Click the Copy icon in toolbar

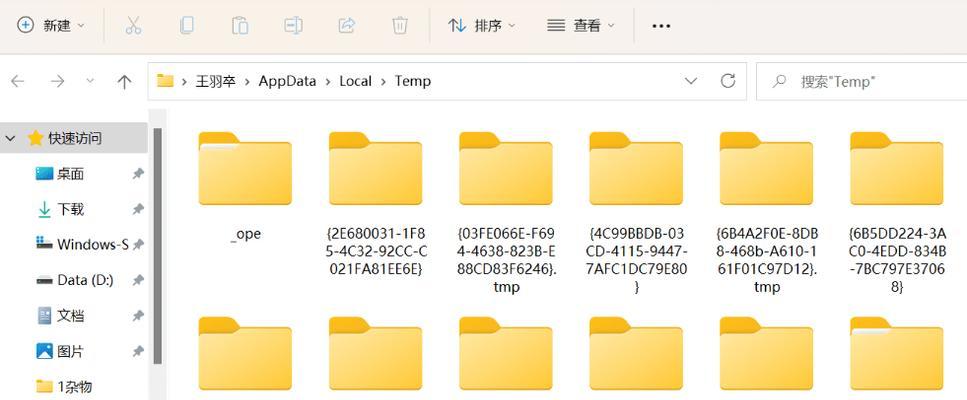pyautogui.click(x=186, y=26)
